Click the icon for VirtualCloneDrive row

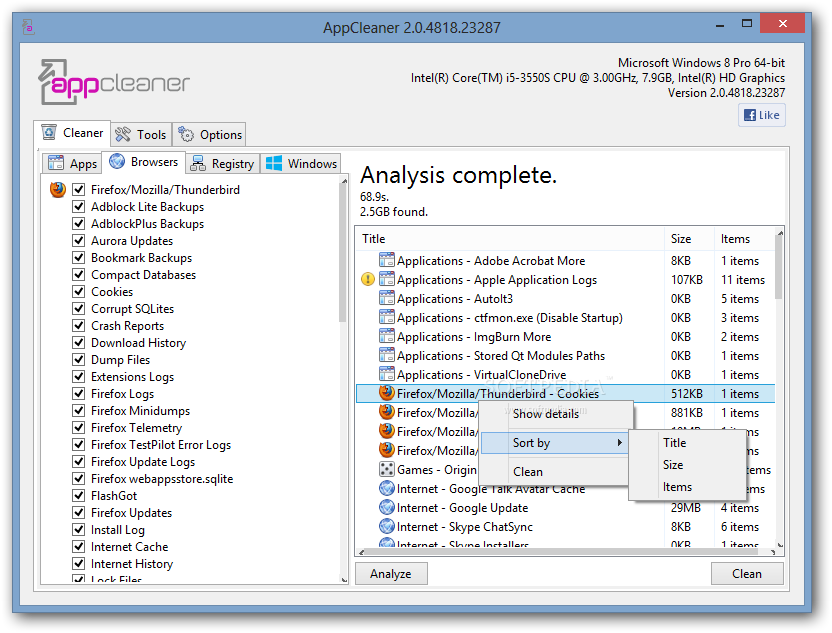tap(387, 374)
